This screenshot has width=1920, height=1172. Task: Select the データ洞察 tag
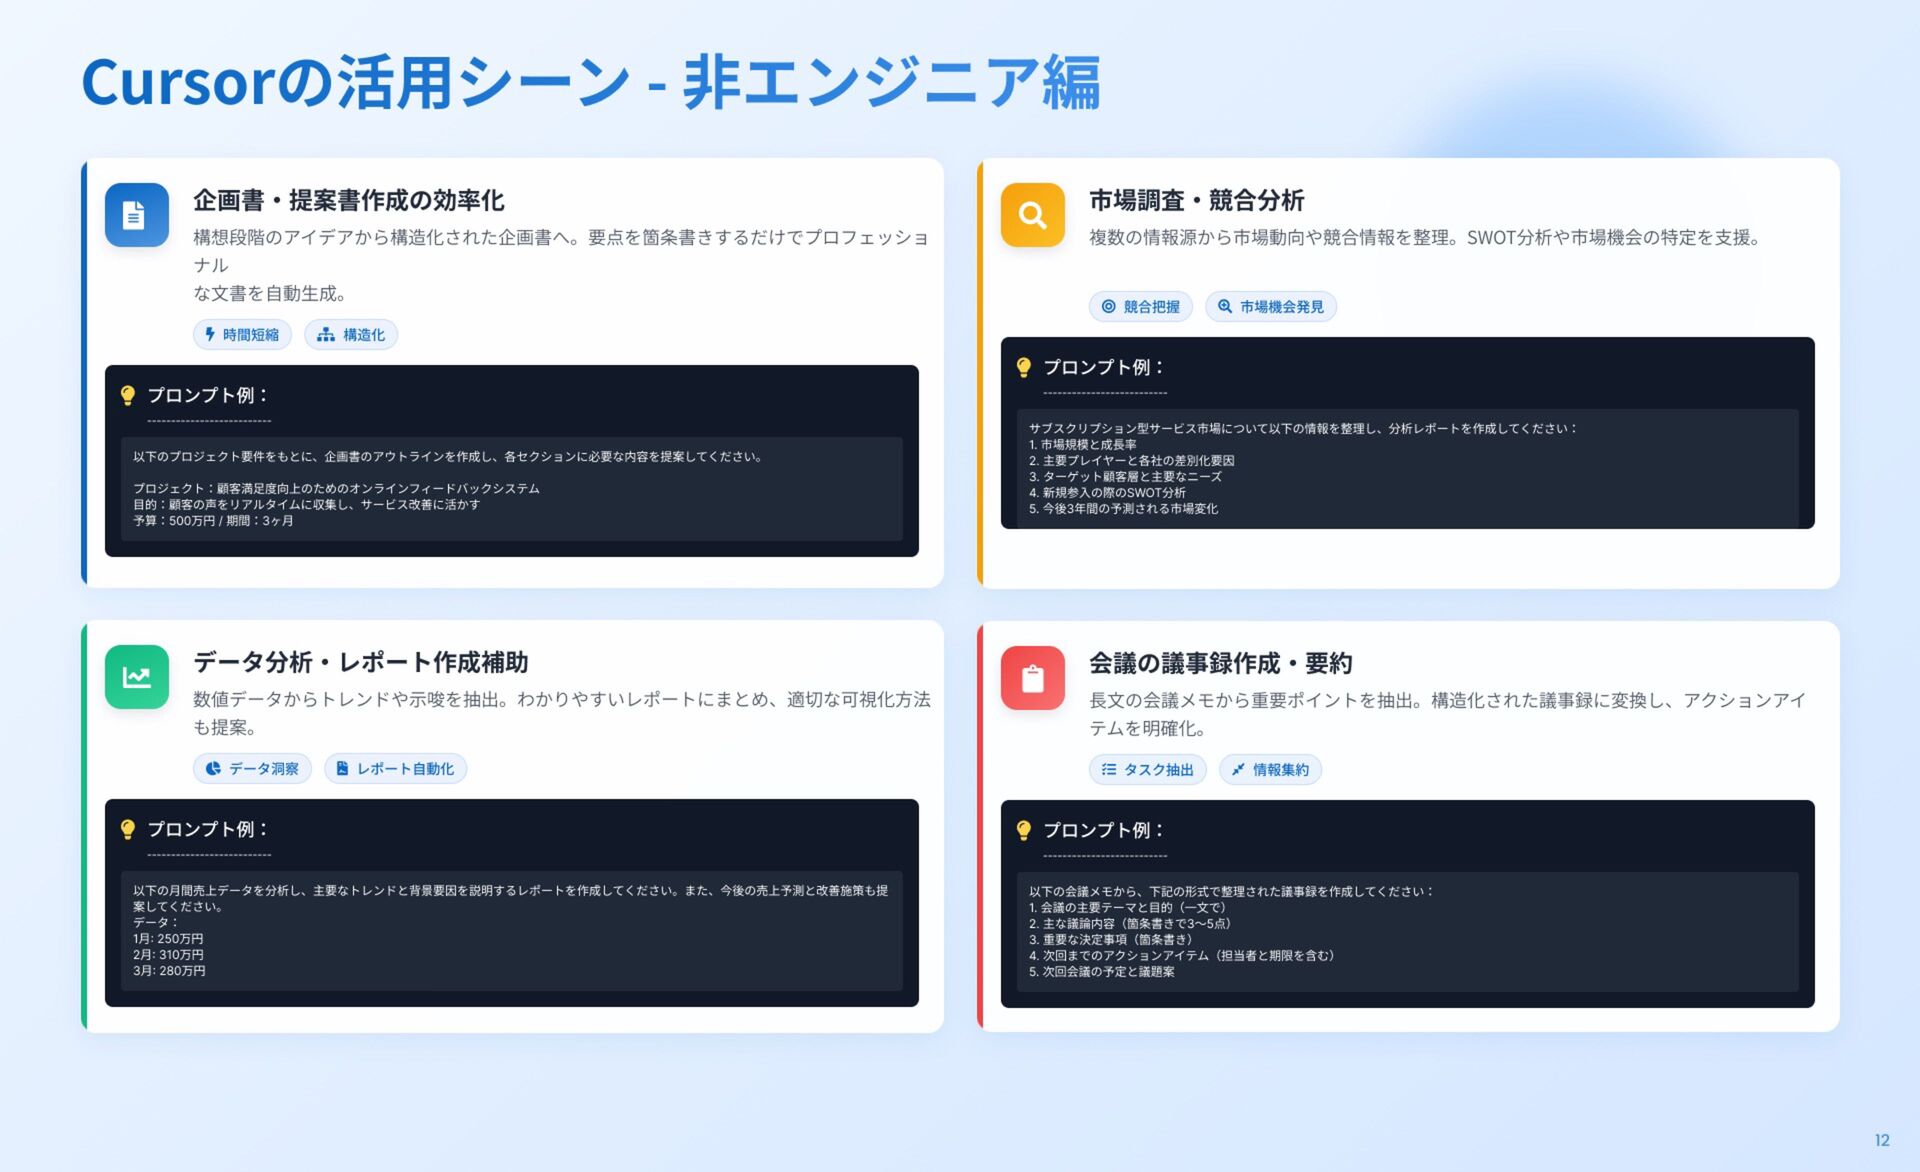click(x=252, y=769)
